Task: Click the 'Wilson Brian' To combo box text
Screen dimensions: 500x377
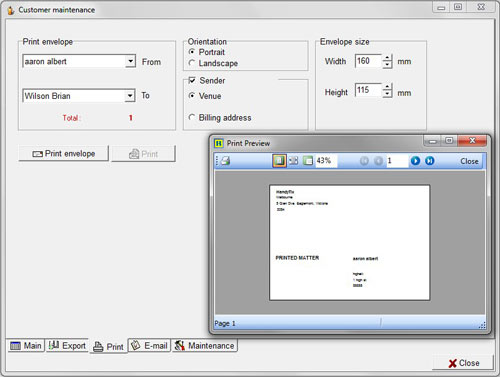Action: pos(47,96)
